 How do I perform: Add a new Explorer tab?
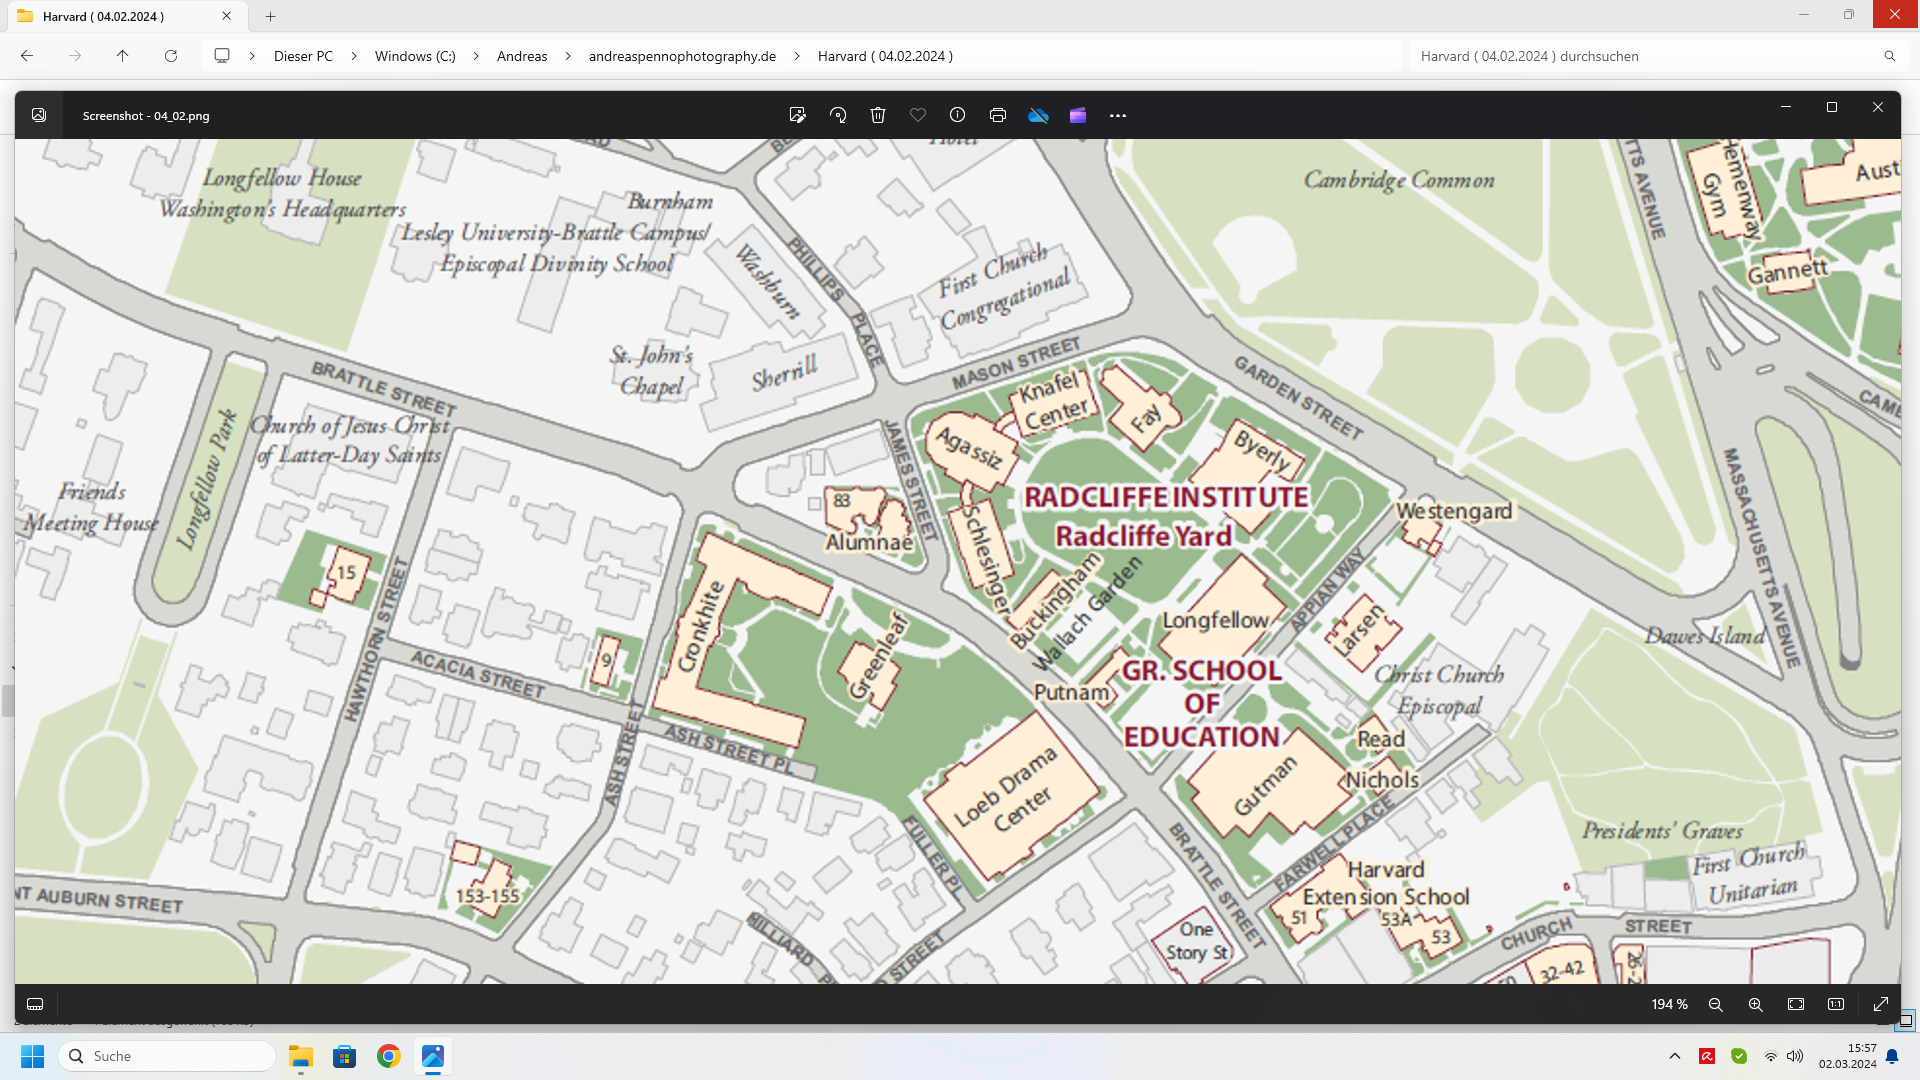pos(270,16)
